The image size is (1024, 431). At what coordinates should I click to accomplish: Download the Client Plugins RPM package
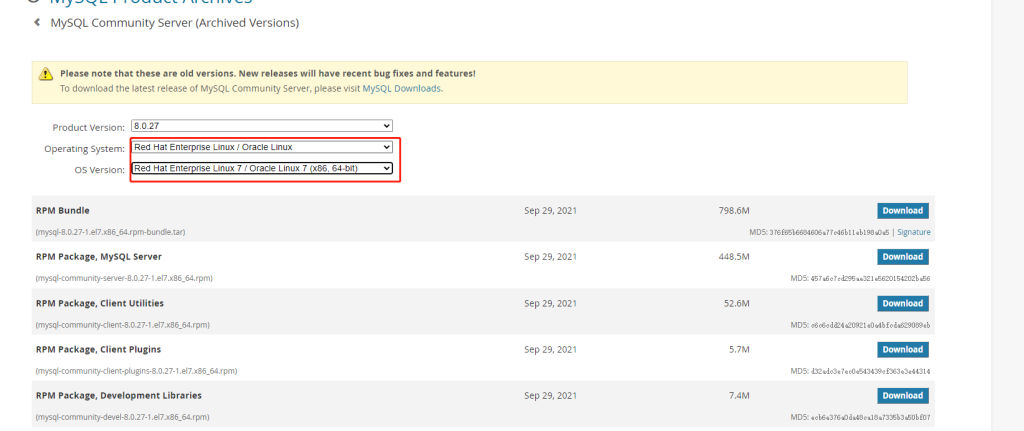pyautogui.click(x=902, y=349)
